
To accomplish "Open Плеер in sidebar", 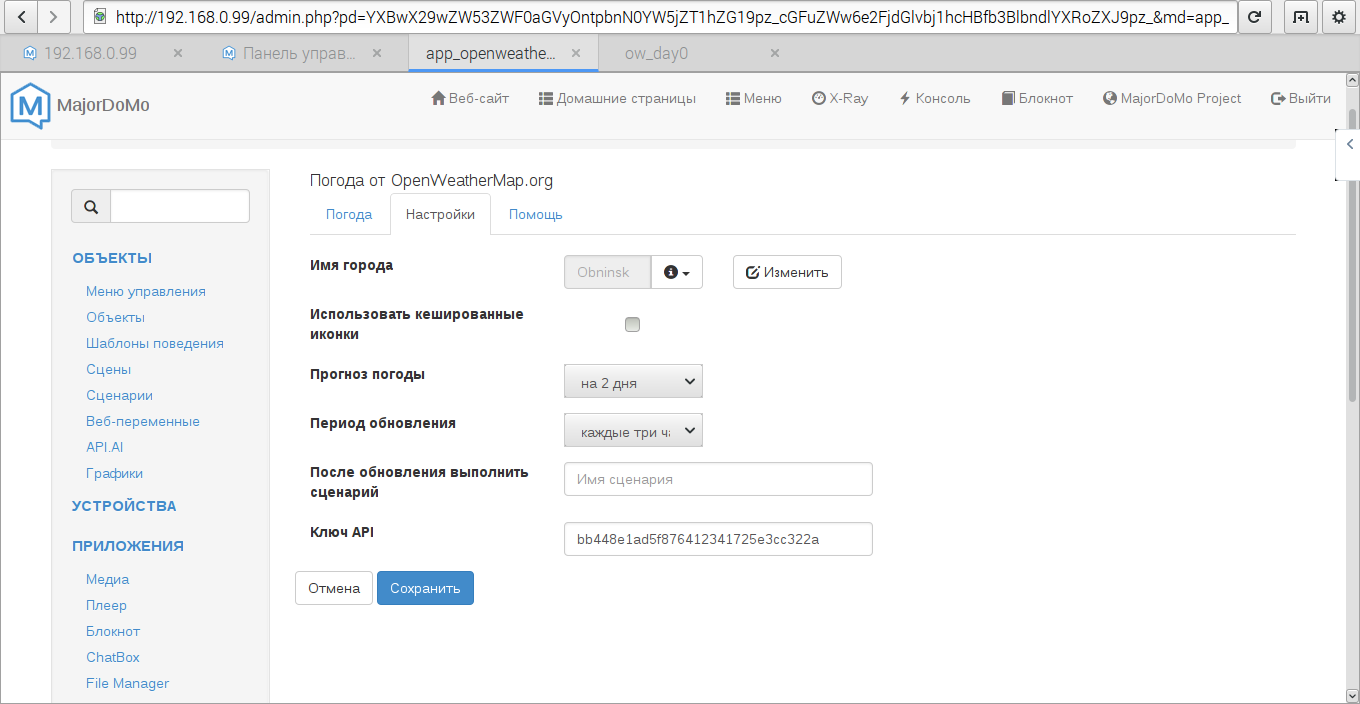I will point(106,605).
